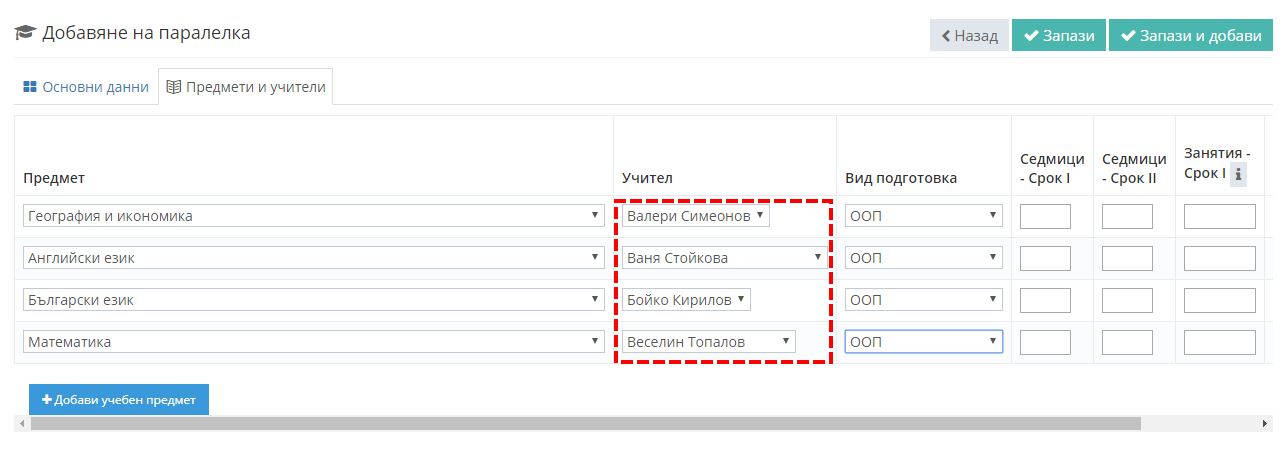Expand the ООП dropdown in the Математика row

pyautogui.click(x=923, y=342)
